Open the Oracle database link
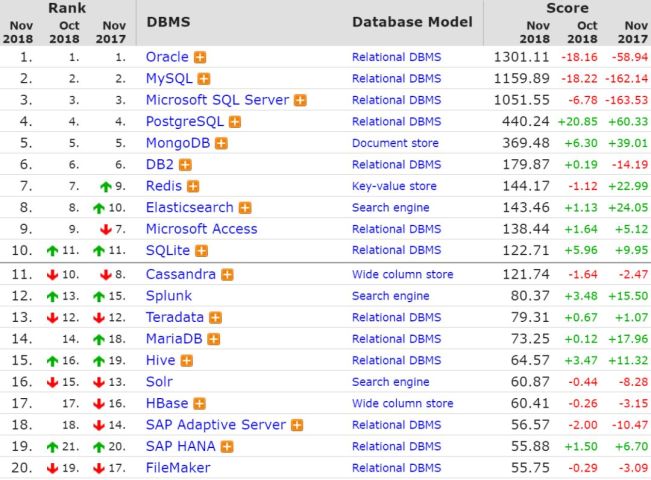 167,57
